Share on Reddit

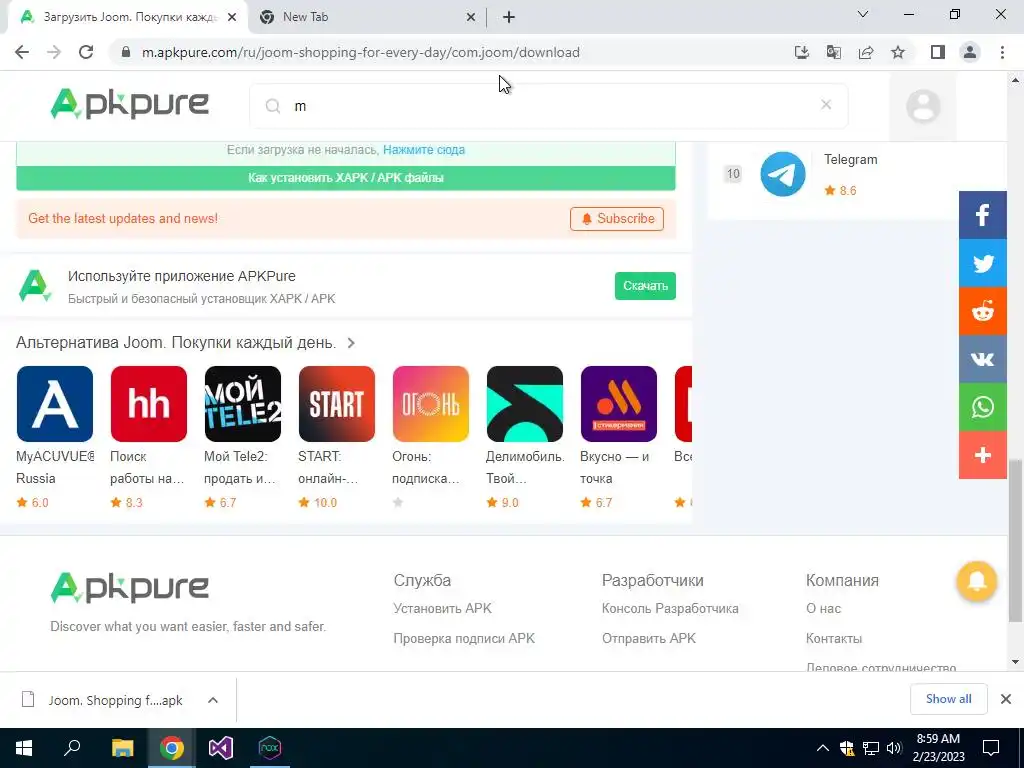[982, 312]
